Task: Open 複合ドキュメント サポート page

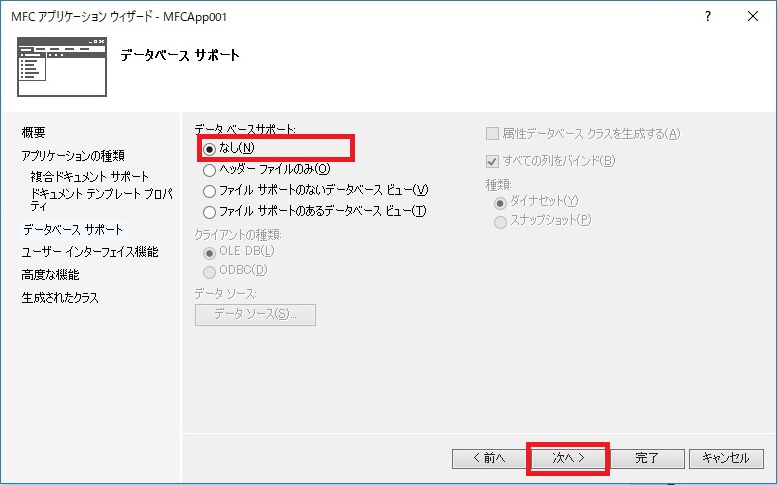Action: 90,177
